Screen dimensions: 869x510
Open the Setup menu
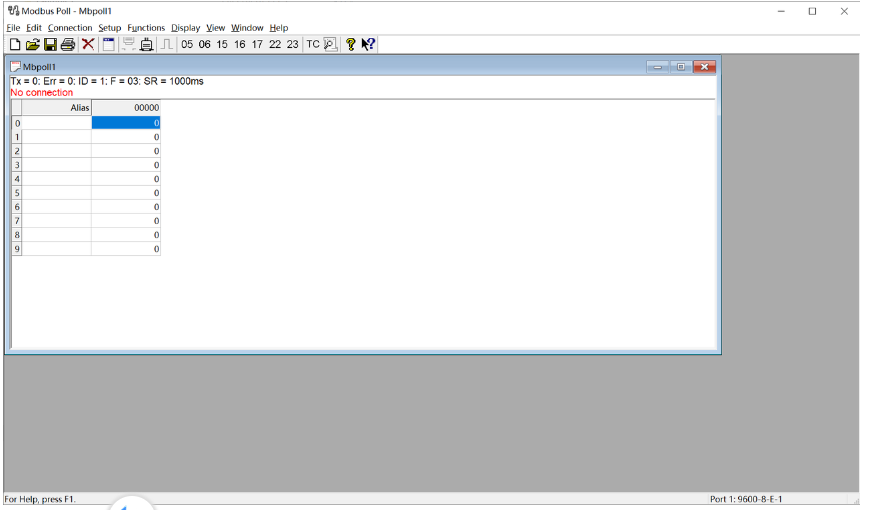click(x=110, y=28)
